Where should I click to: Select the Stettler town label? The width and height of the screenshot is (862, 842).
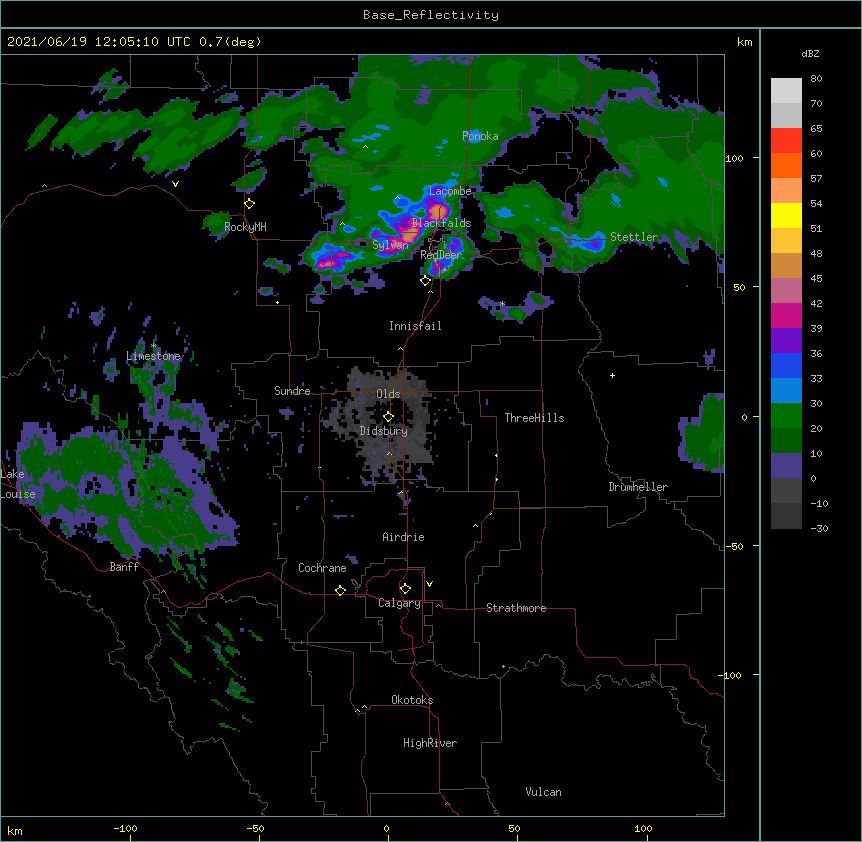click(634, 237)
